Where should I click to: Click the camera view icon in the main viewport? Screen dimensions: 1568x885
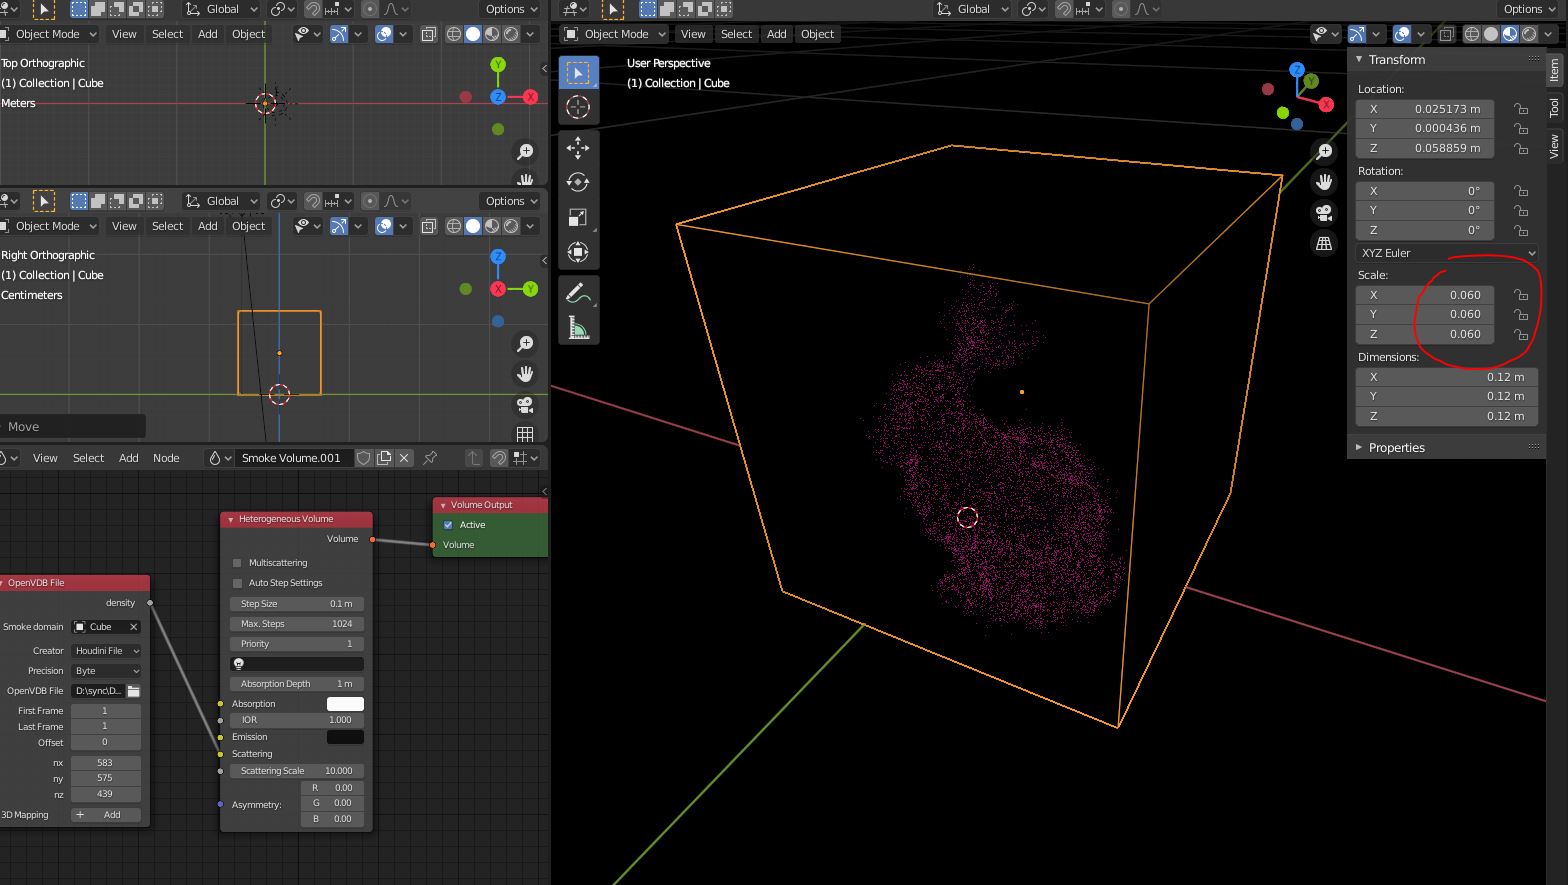click(x=1324, y=213)
